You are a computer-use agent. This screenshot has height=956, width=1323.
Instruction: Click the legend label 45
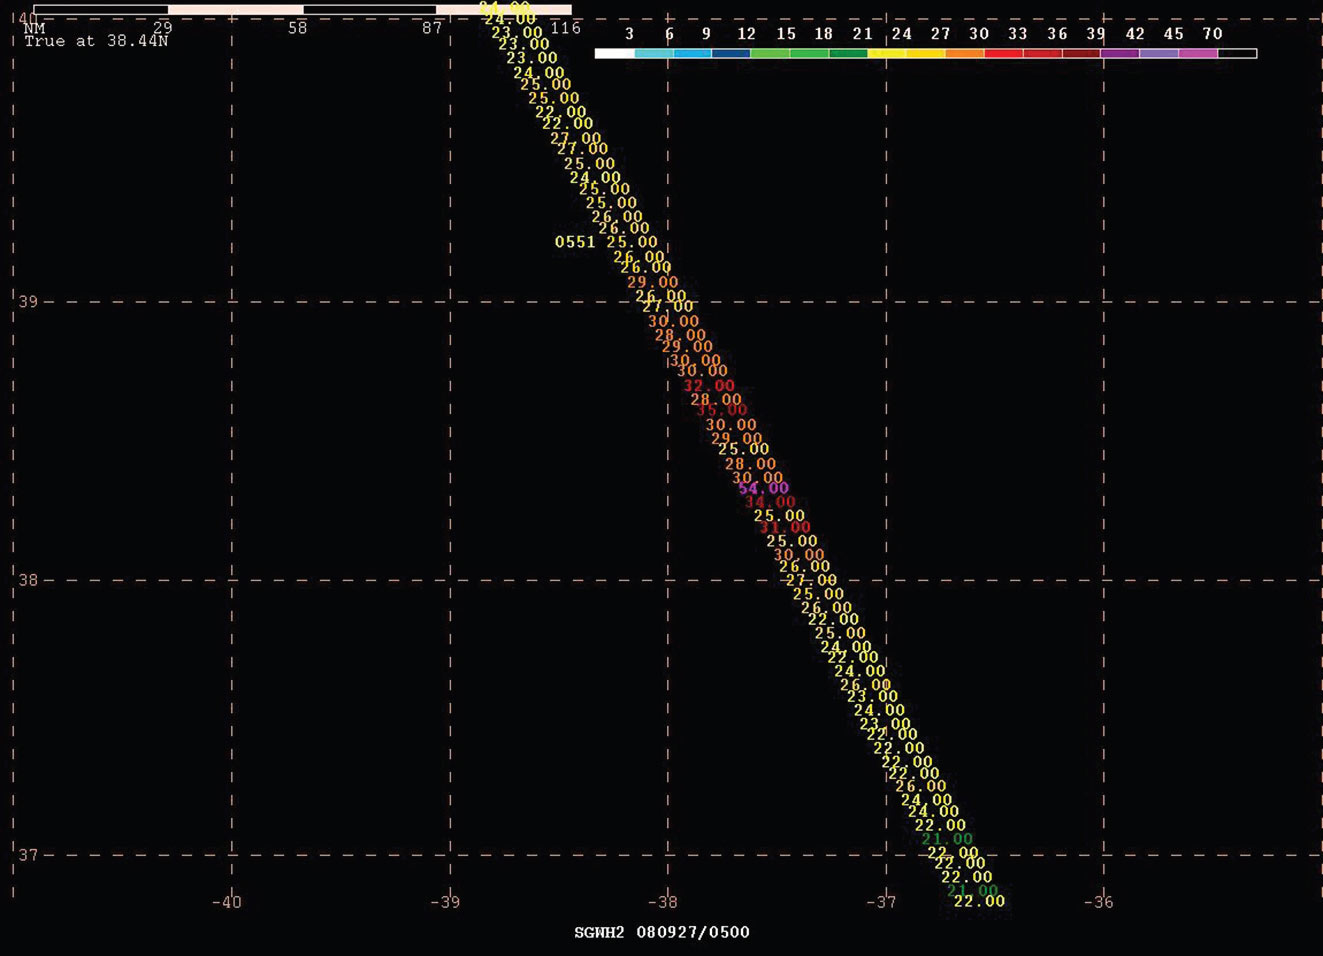point(1173,34)
